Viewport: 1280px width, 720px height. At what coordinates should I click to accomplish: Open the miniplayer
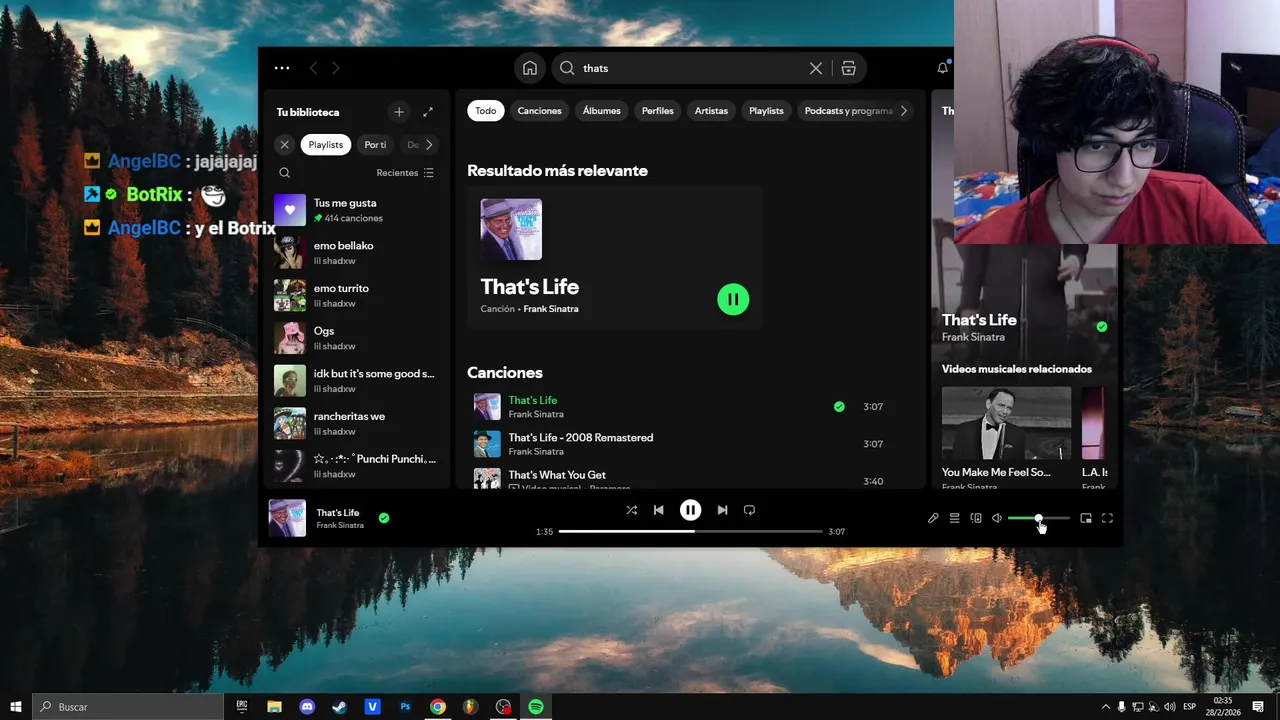[1086, 518]
